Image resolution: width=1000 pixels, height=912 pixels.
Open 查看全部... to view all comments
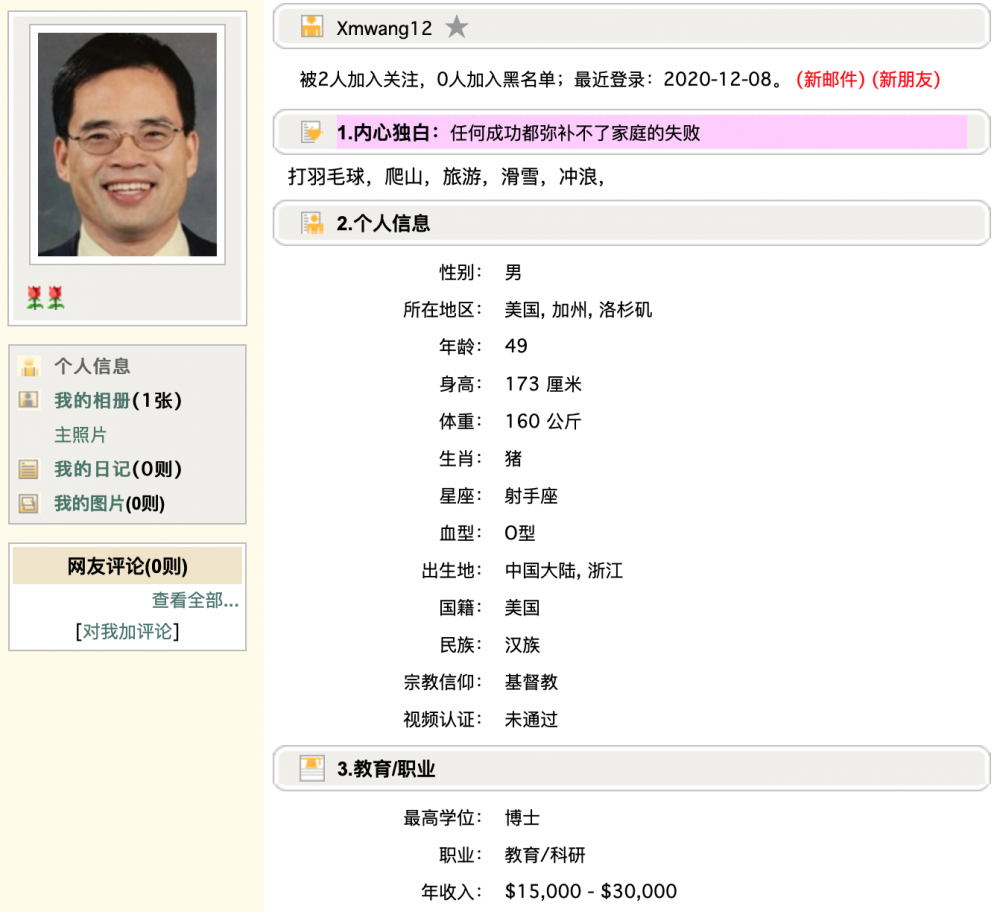coord(195,600)
